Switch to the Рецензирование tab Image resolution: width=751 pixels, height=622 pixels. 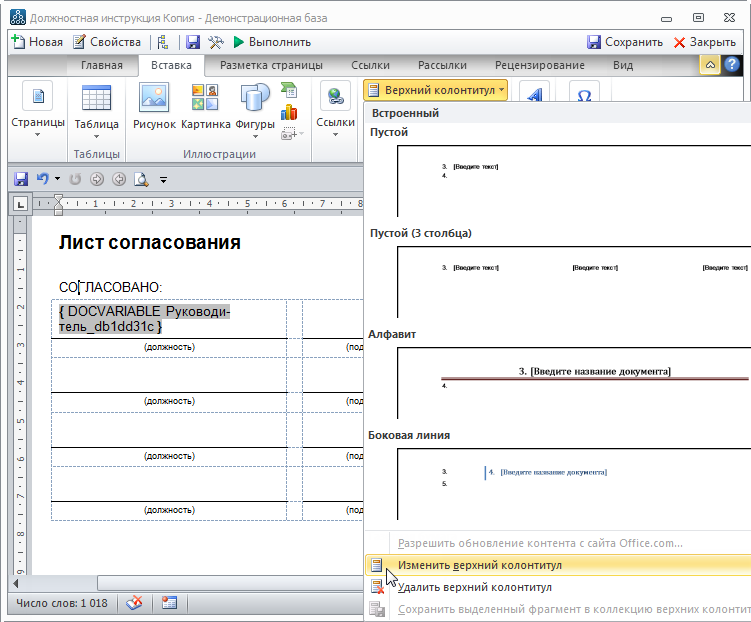pos(539,65)
